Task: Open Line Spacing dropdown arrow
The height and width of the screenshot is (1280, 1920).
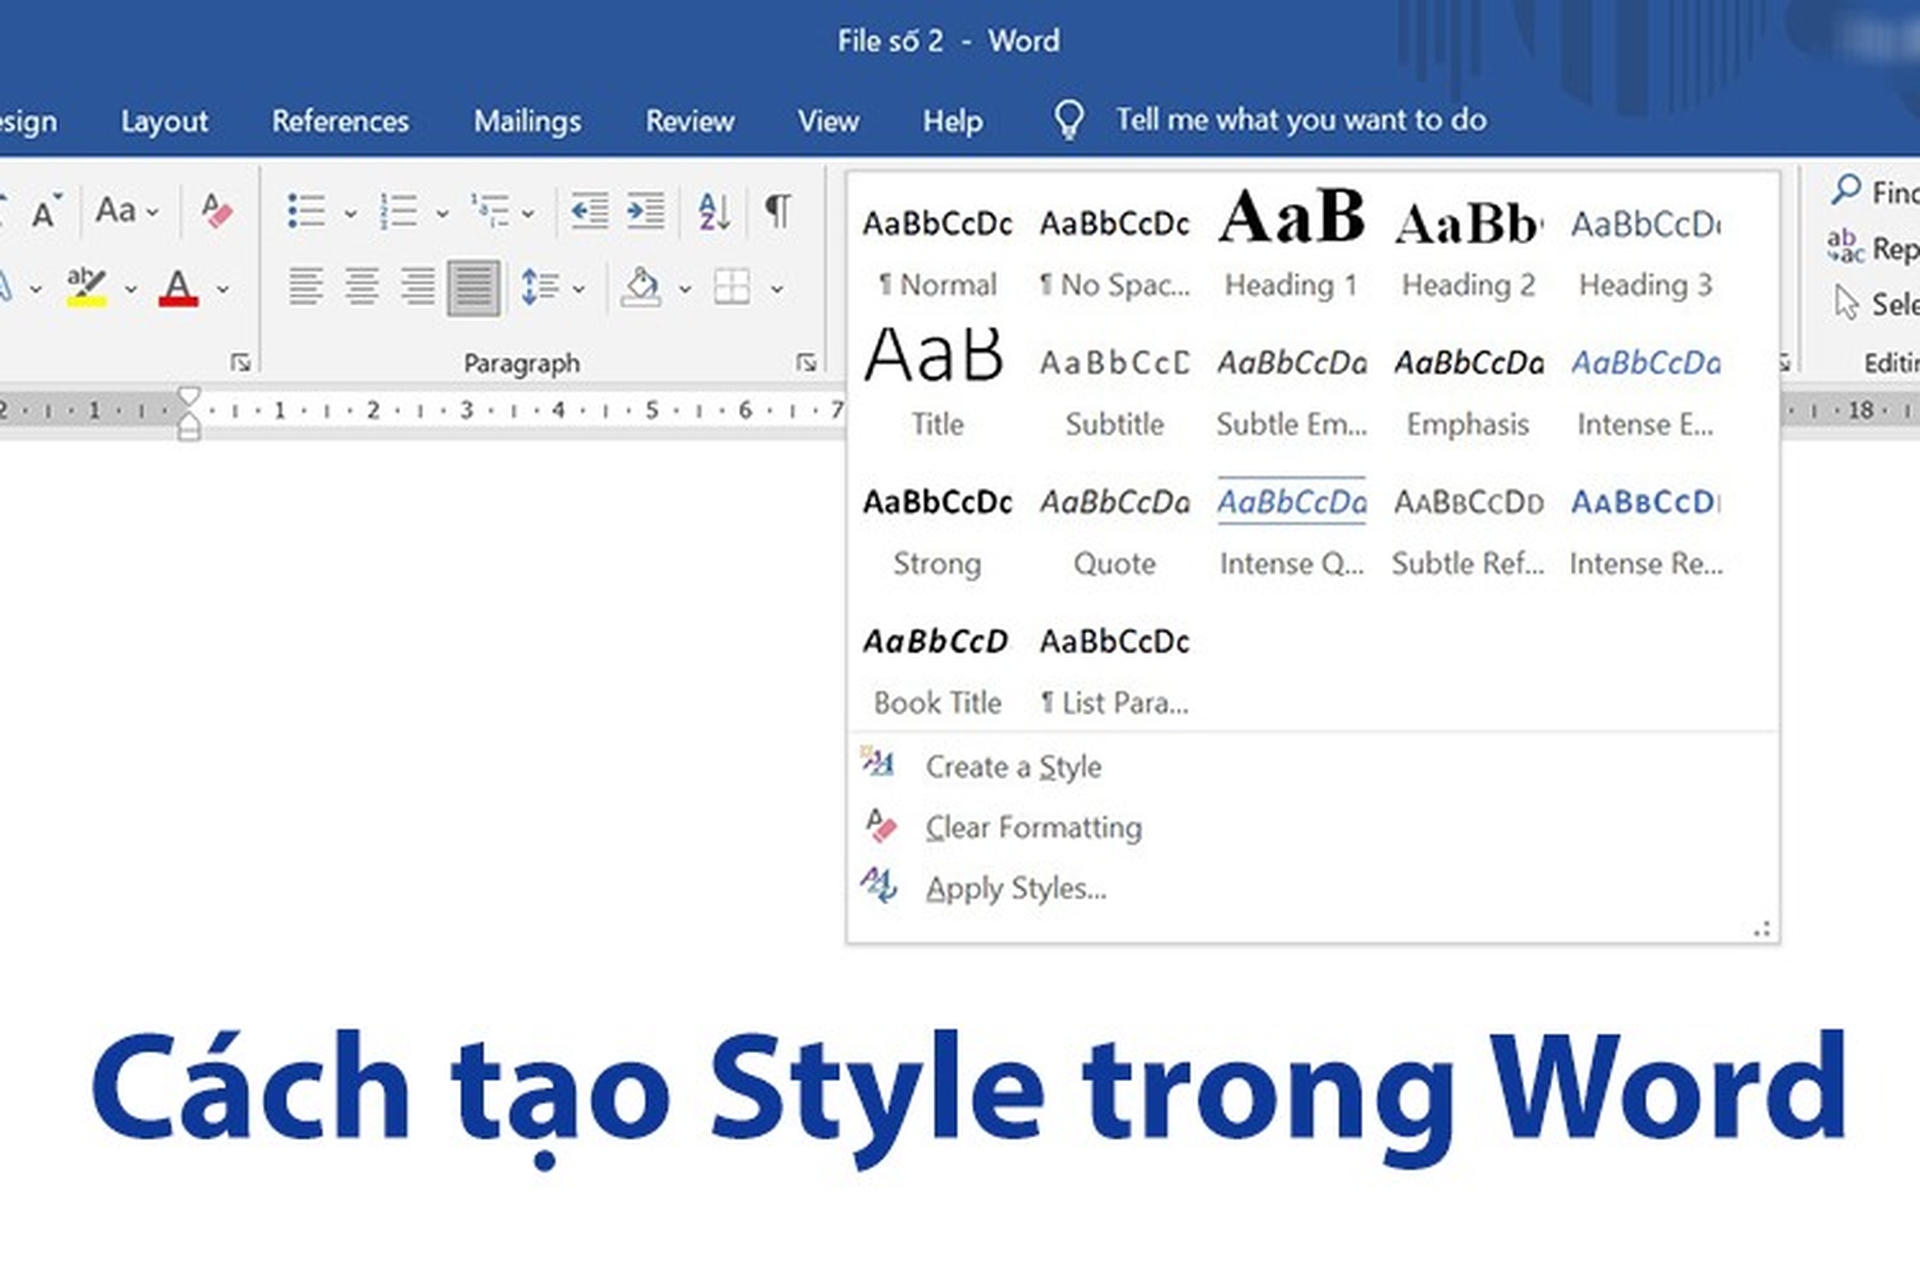Action: [x=578, y=290]
